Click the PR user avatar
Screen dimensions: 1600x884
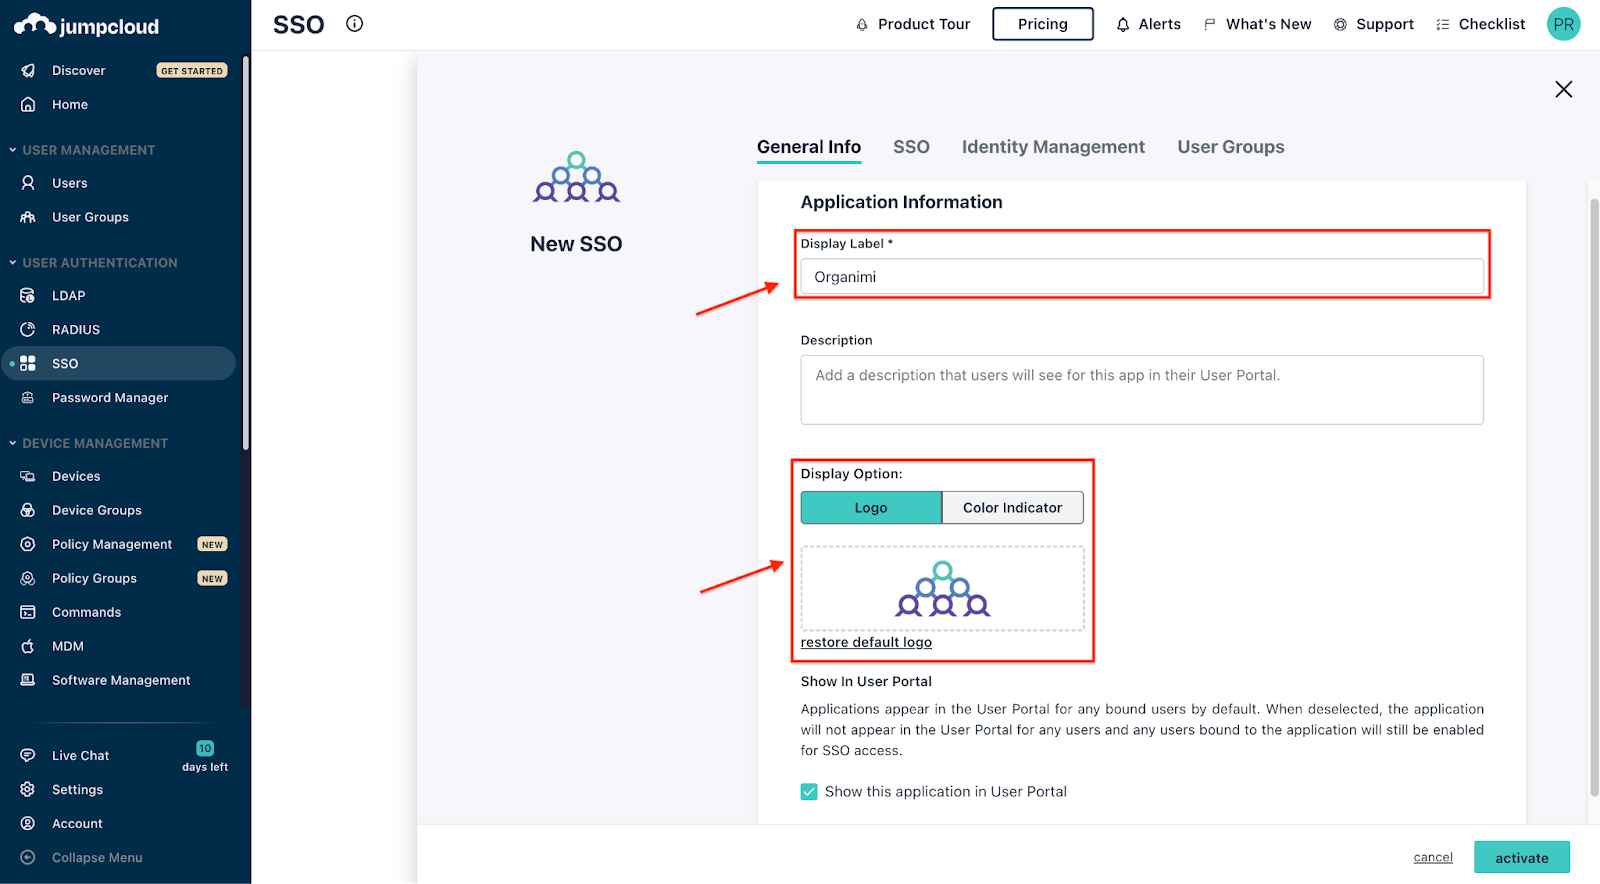pos(1563,24)
